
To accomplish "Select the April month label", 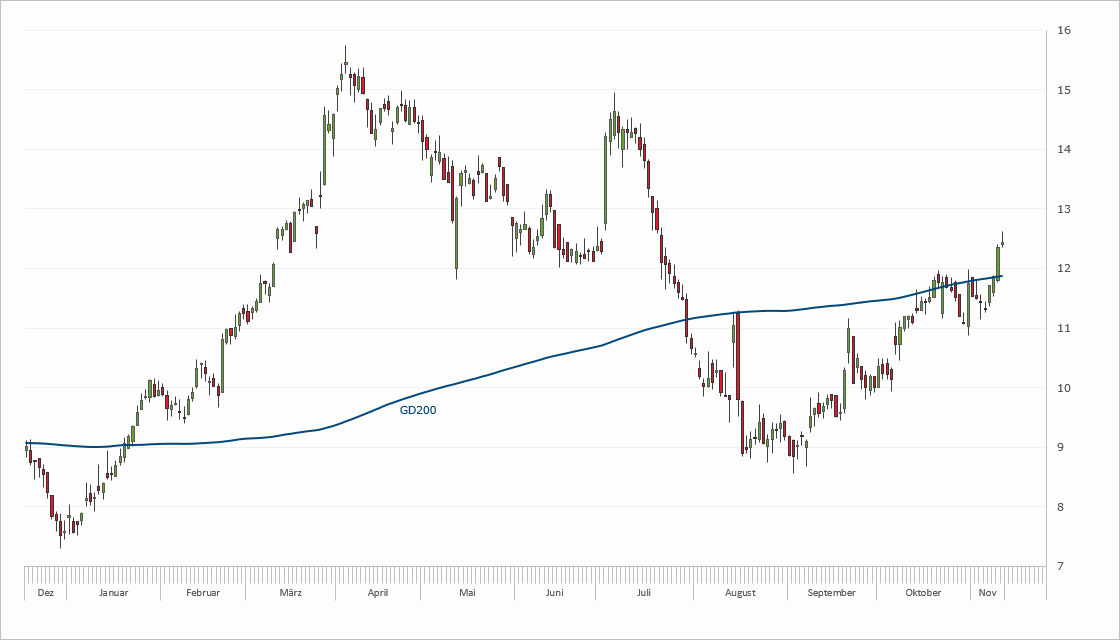I will point(378,593).
